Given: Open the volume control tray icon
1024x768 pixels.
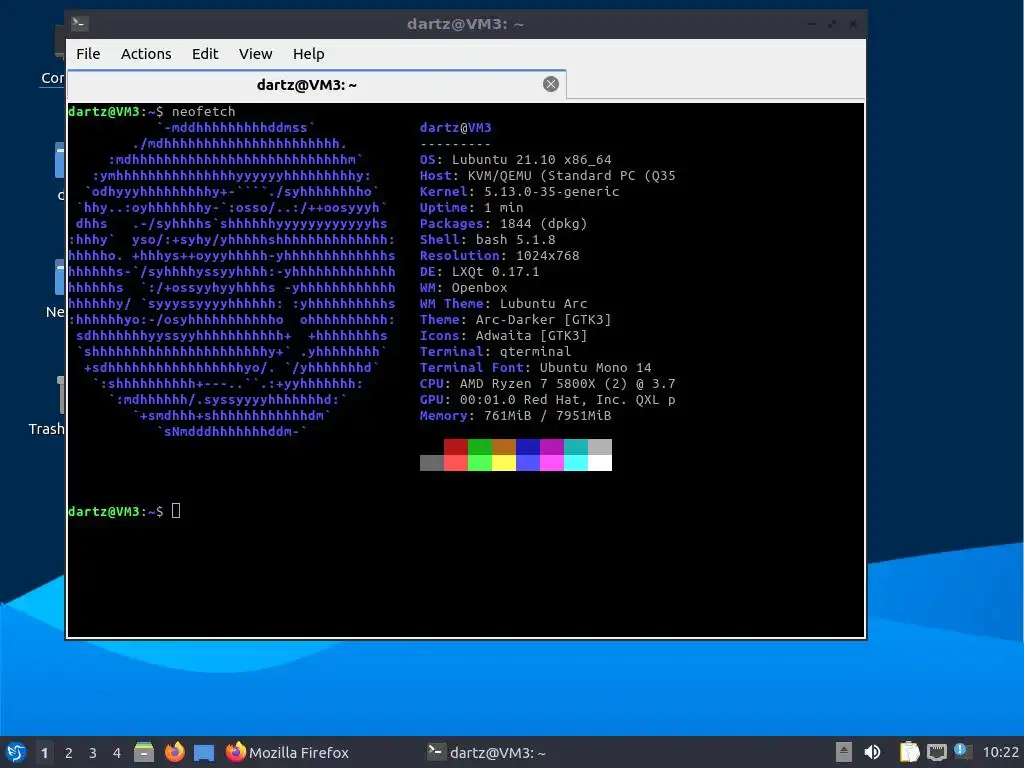Looking at the screenshot, I should pyautogui.click(x=872, y=752).
